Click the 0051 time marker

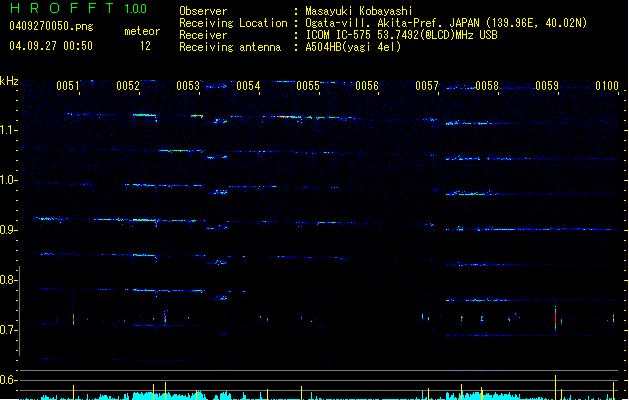click(68, 86)
